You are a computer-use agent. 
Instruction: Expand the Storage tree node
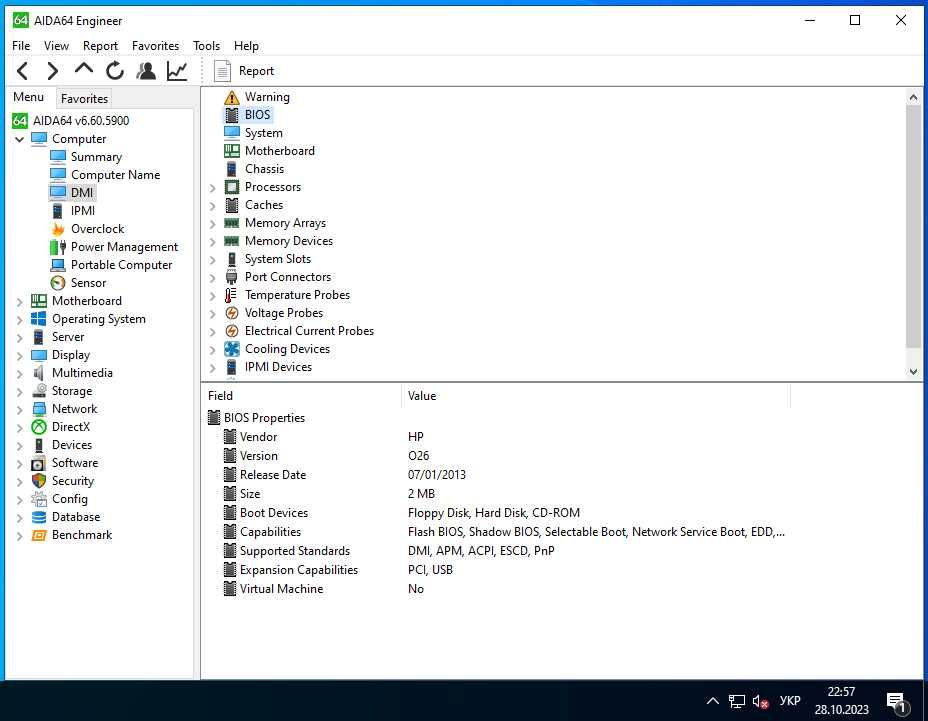[x=20, y=392]
